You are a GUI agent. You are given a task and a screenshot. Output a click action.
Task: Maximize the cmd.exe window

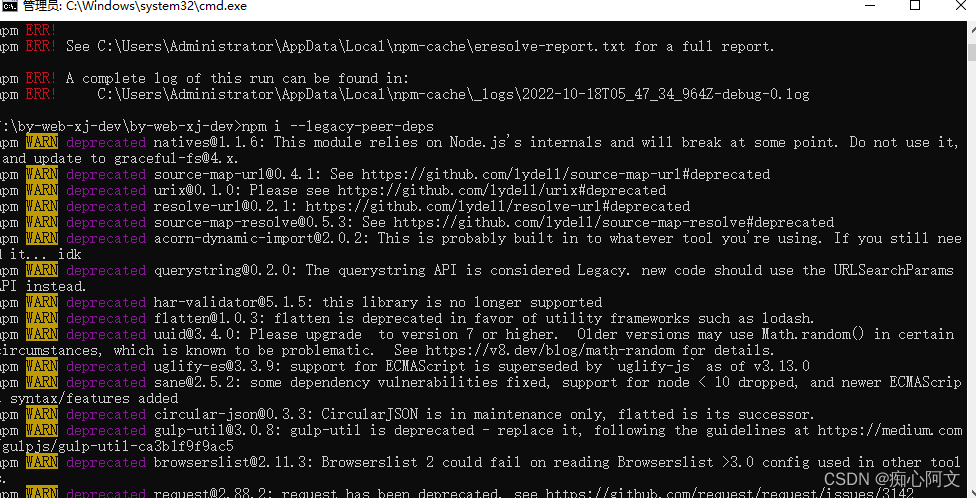tap(915, 6)
